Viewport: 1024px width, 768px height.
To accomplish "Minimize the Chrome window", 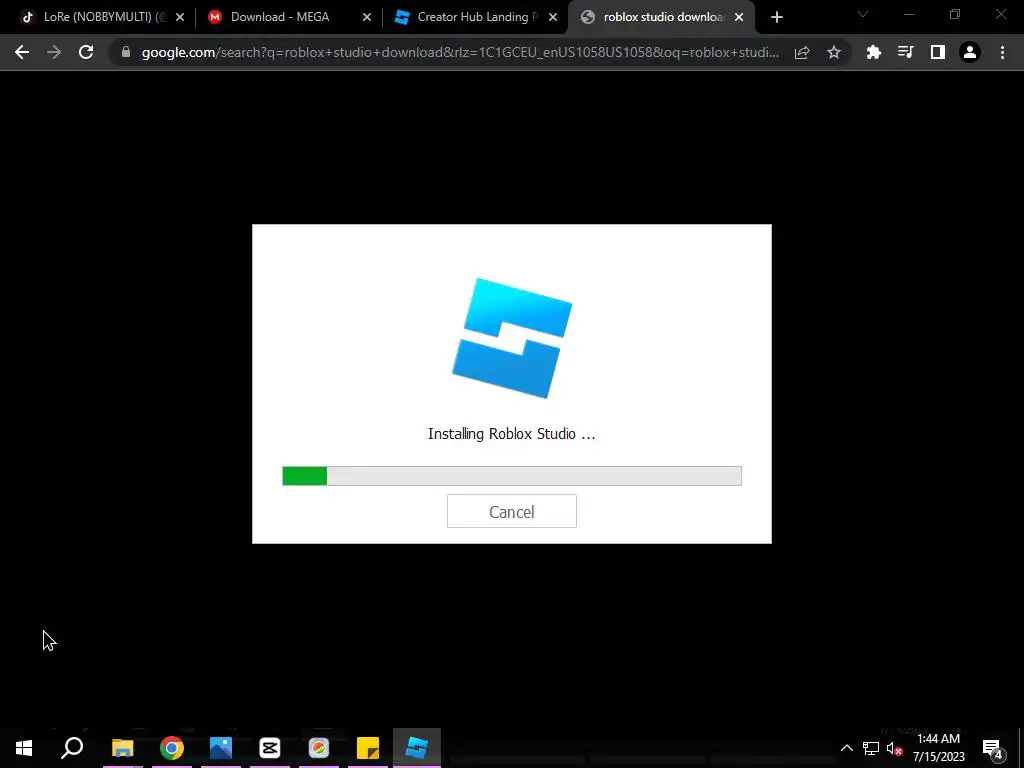I will click(909, 14).
